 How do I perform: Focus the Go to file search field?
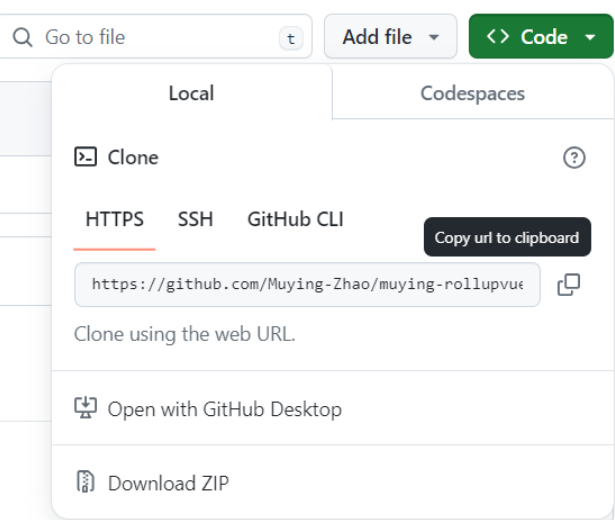tap(150, 37)
